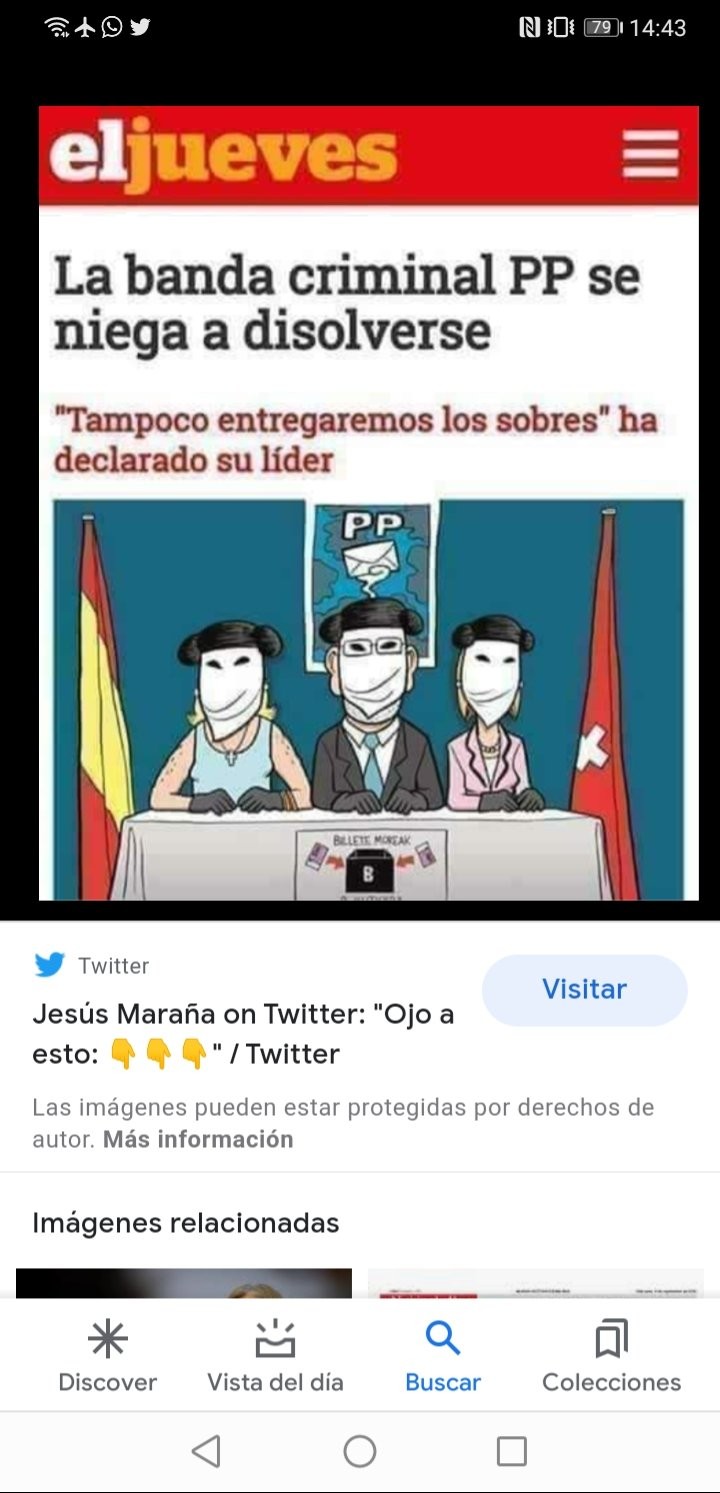Tap the WhatsApp notification icon

point(112,28)
